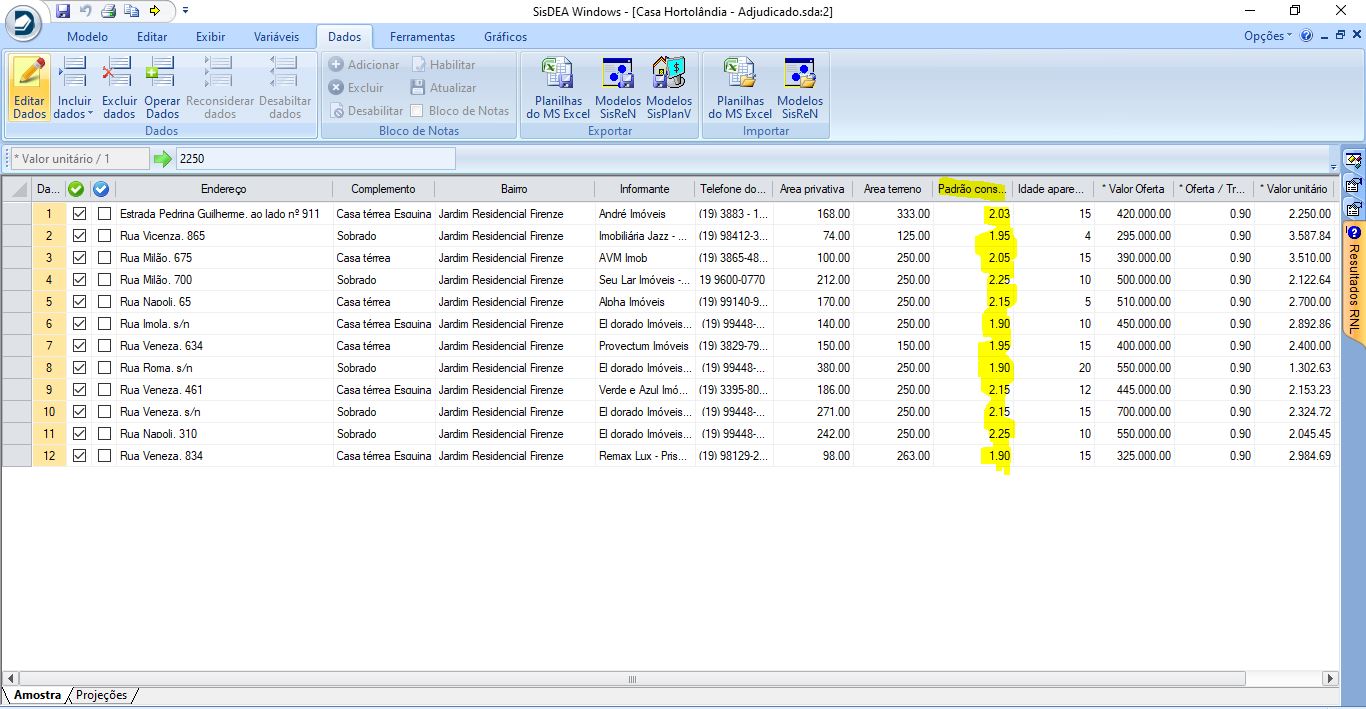This screenshot has width=1366, height=709.
Task: Toggle the Bloco de Notas checkbox
Action: click(417, 110)
